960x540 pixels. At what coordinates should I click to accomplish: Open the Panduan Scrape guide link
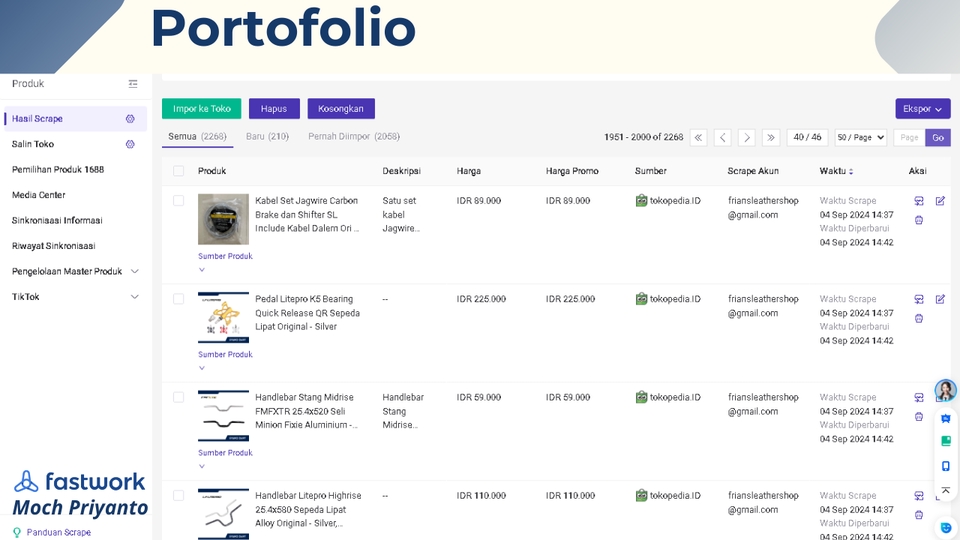[59, 532]
